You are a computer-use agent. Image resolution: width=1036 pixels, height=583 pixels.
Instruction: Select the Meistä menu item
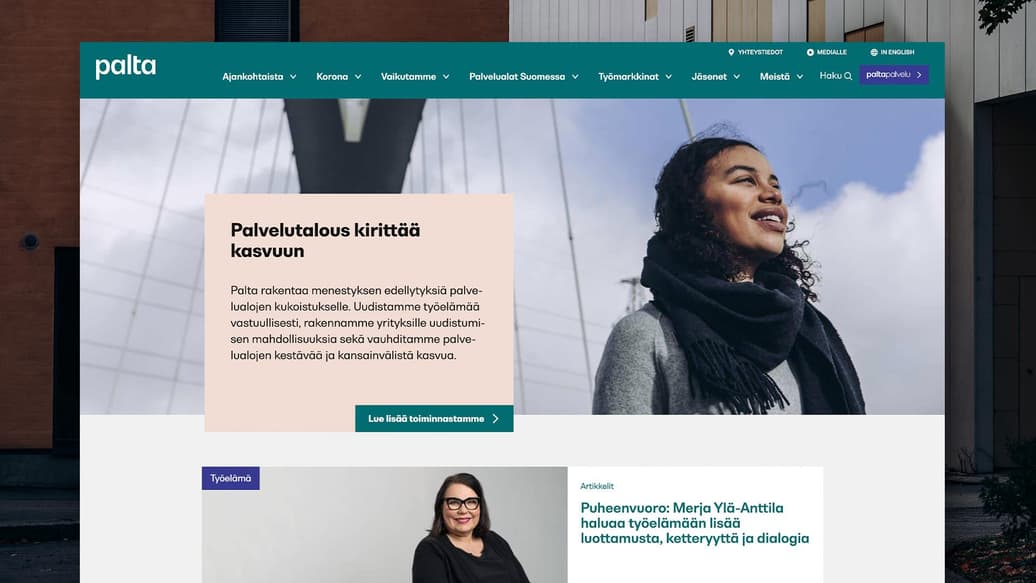(781, 77)
